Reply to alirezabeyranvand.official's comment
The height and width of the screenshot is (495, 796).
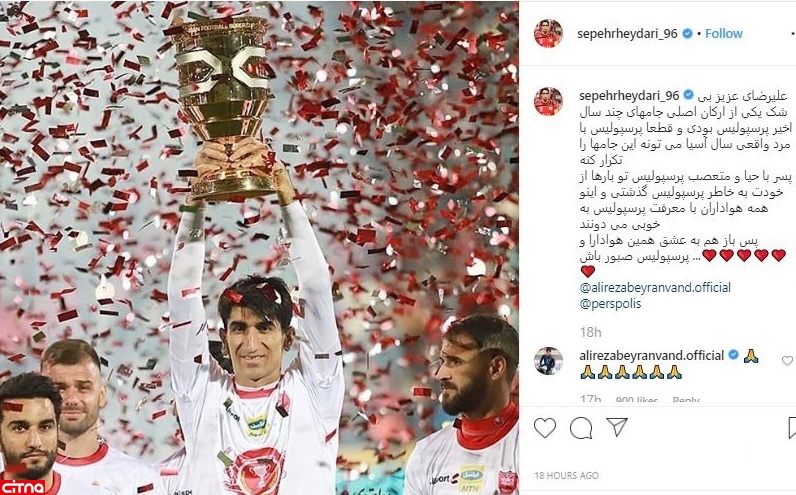tap(686, 400)
